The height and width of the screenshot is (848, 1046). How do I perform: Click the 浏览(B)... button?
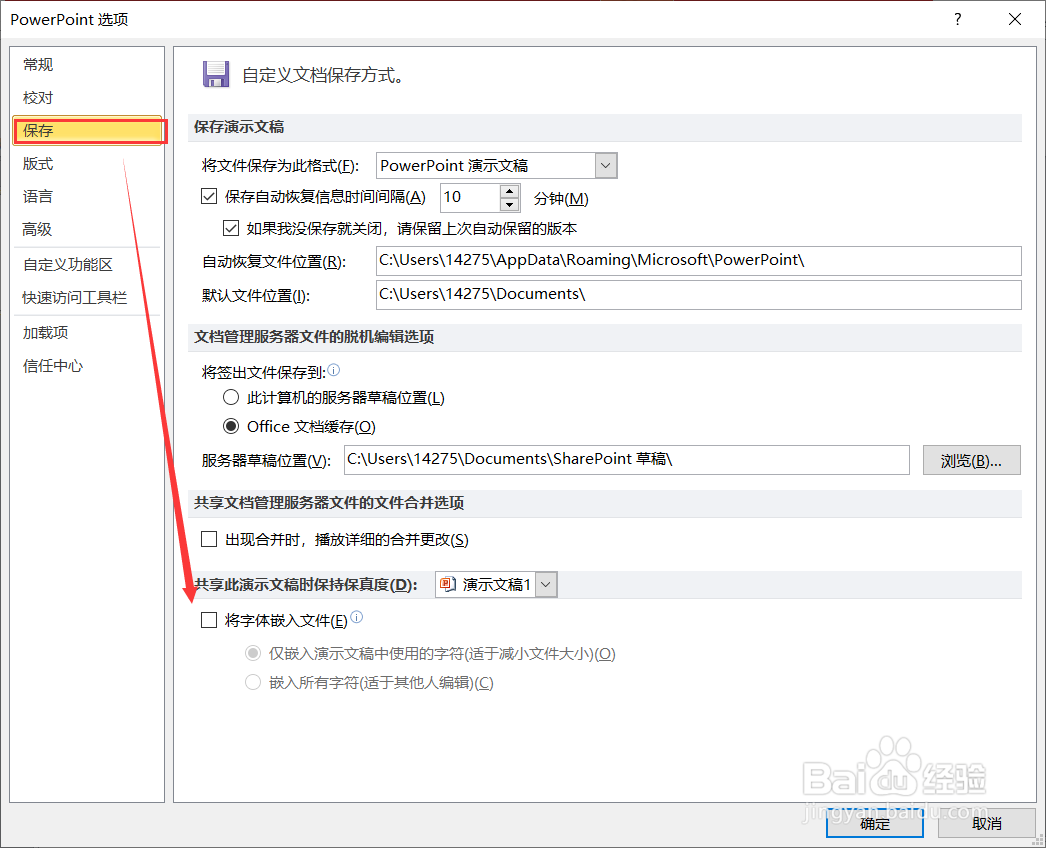tap(971, 460)
